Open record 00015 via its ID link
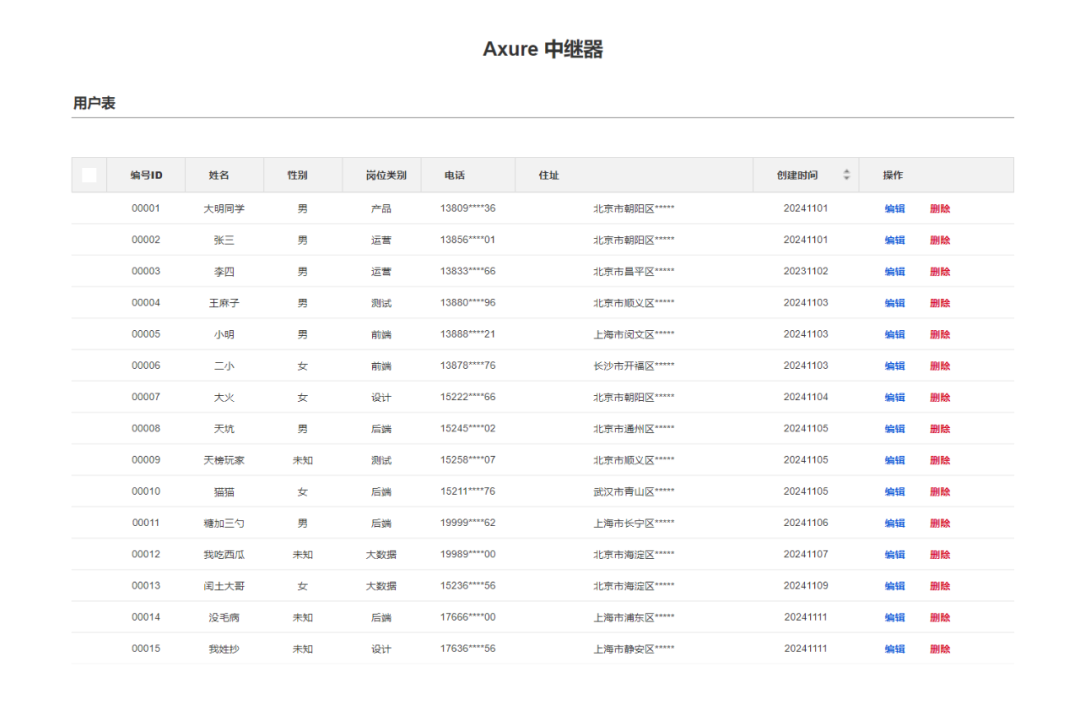 point(145,648)
